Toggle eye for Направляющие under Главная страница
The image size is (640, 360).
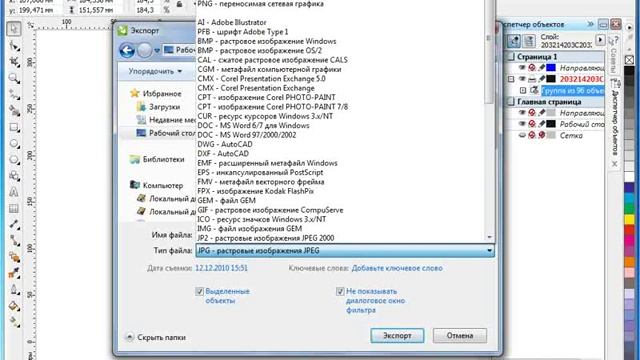522,113
